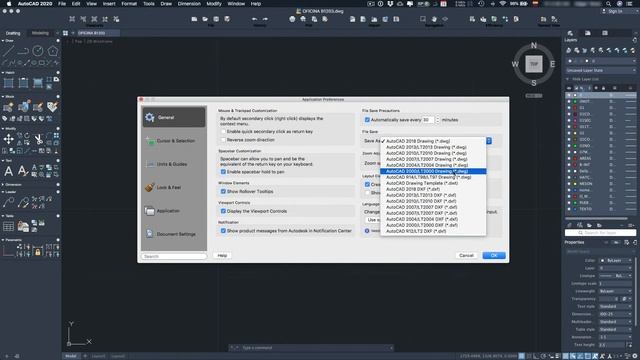Click the Undo arrow in top toolbar
The image size is (640, 360).
pyautogui.click(x=254, y=19)
